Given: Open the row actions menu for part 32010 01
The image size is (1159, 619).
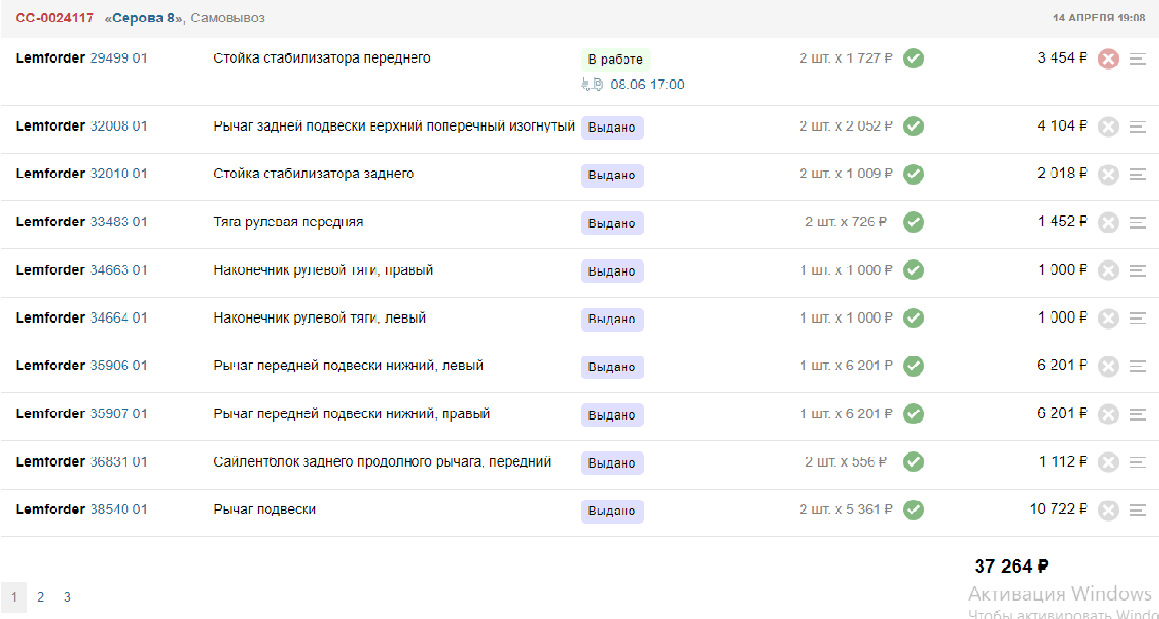Looking at the screenshot, I should (1138, 174).
